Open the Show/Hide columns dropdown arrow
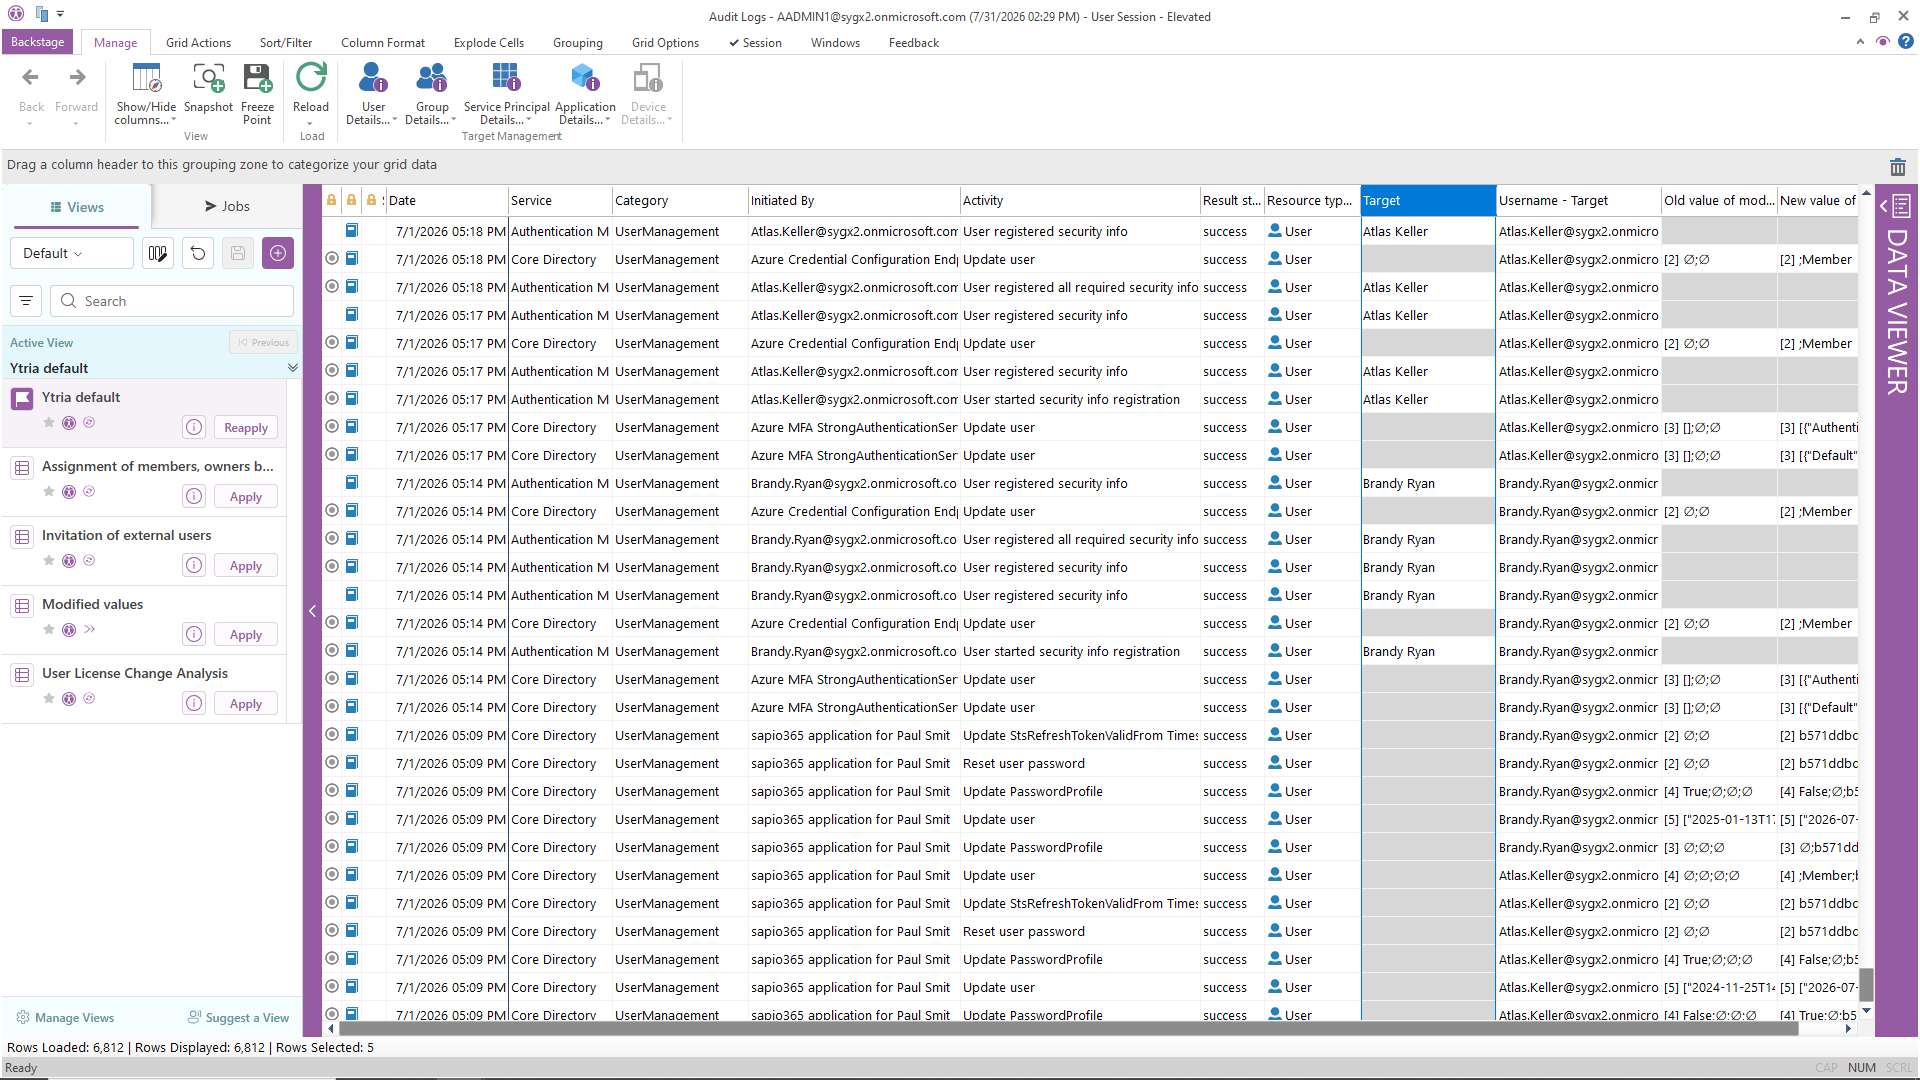Image resolution: width=1920 pixels, height=1080 pixels. pos(174,121)
